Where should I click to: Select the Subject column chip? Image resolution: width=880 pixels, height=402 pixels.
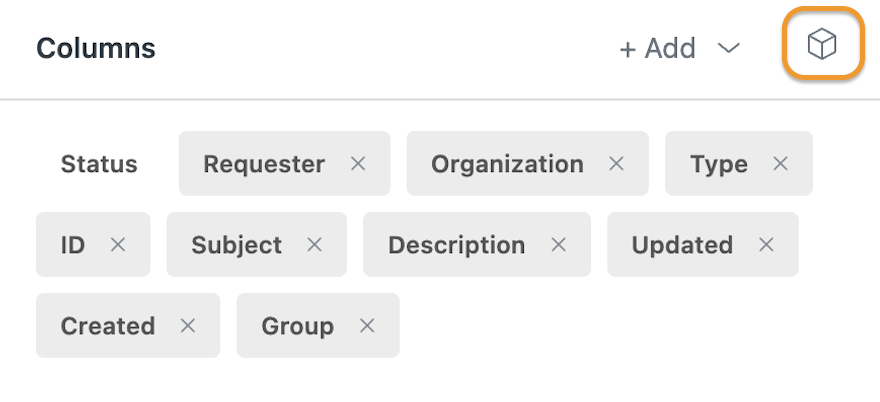point(256,244)
